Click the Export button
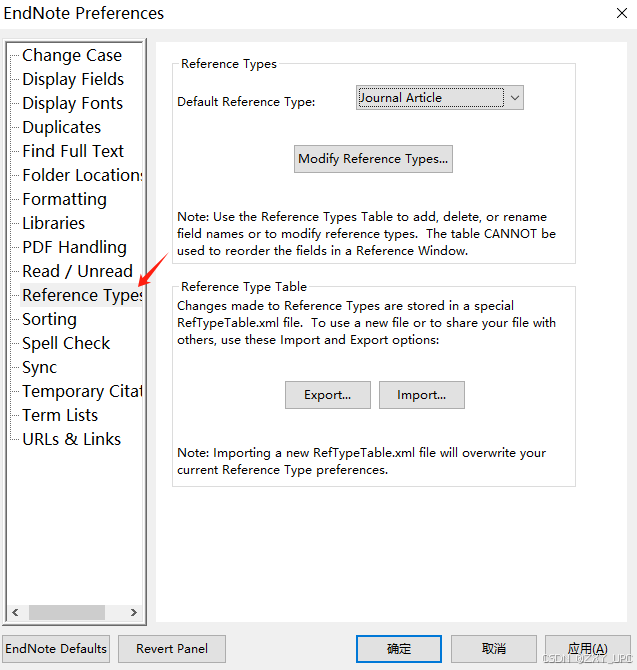 328,395
